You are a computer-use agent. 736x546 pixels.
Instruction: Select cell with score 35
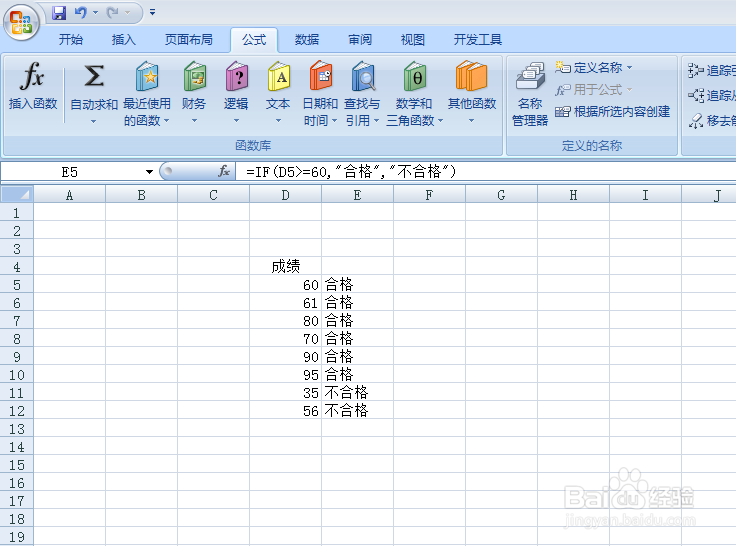285,392
